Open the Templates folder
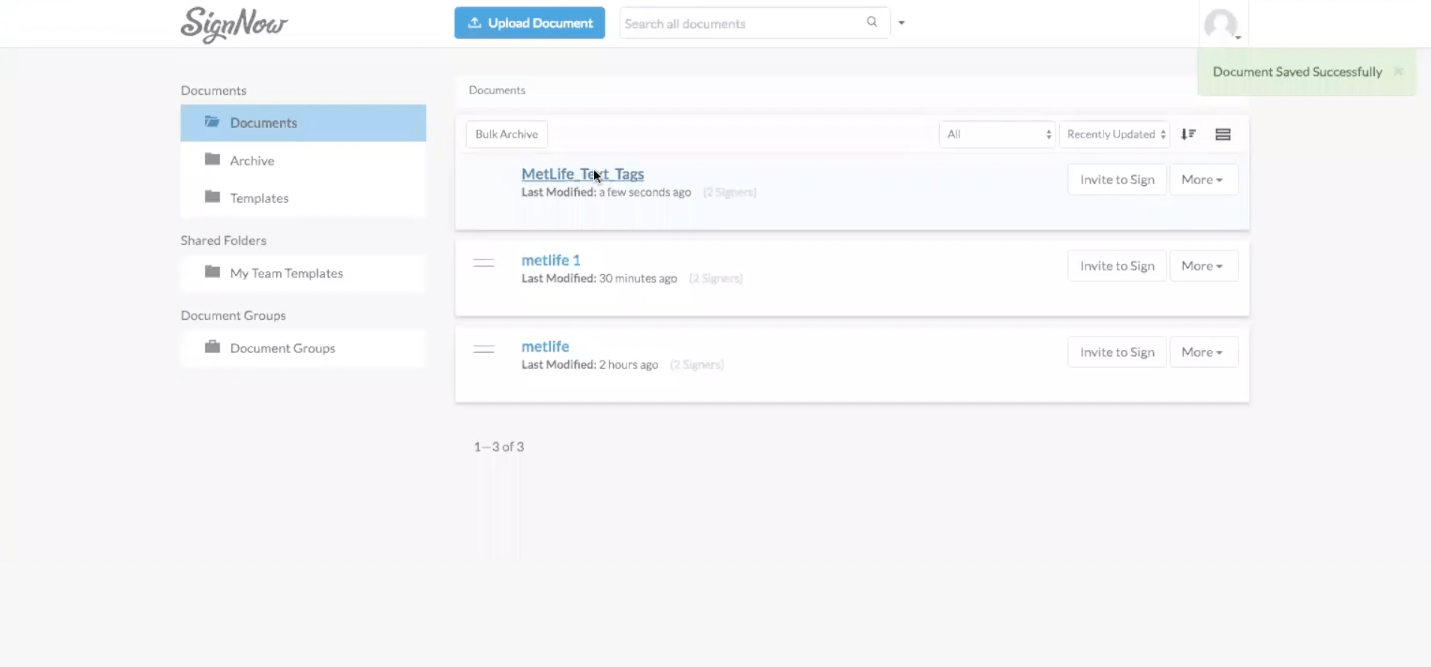The image size is (1431, 667). point(259,198)
